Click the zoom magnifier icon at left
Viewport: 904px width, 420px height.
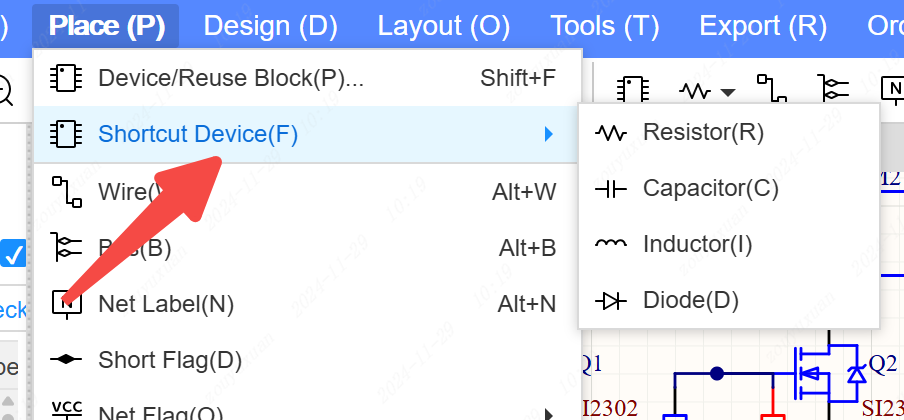tap(5, 91)
